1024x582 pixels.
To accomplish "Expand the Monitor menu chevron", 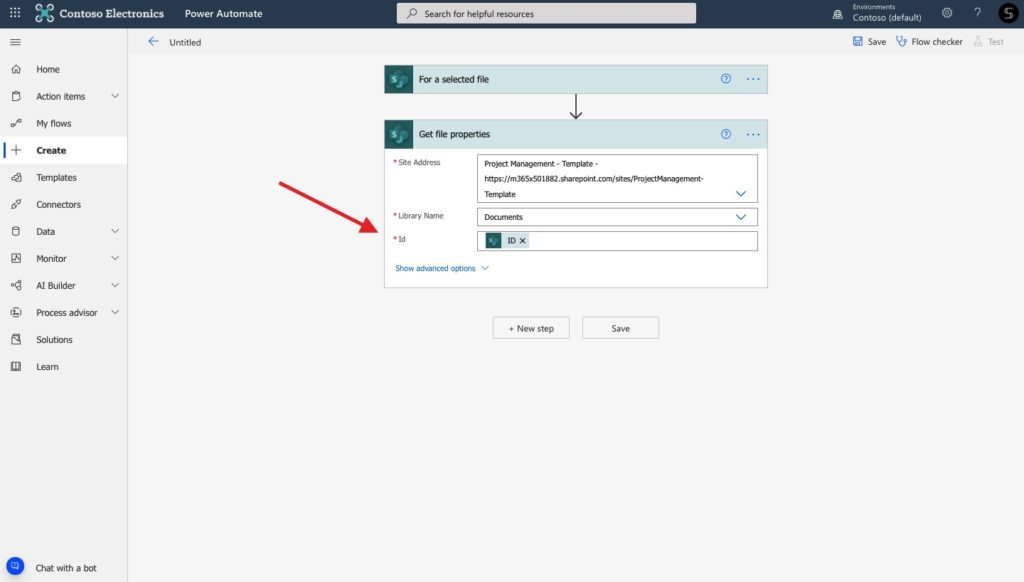I will pyautogui.click(x=115, y=258).
